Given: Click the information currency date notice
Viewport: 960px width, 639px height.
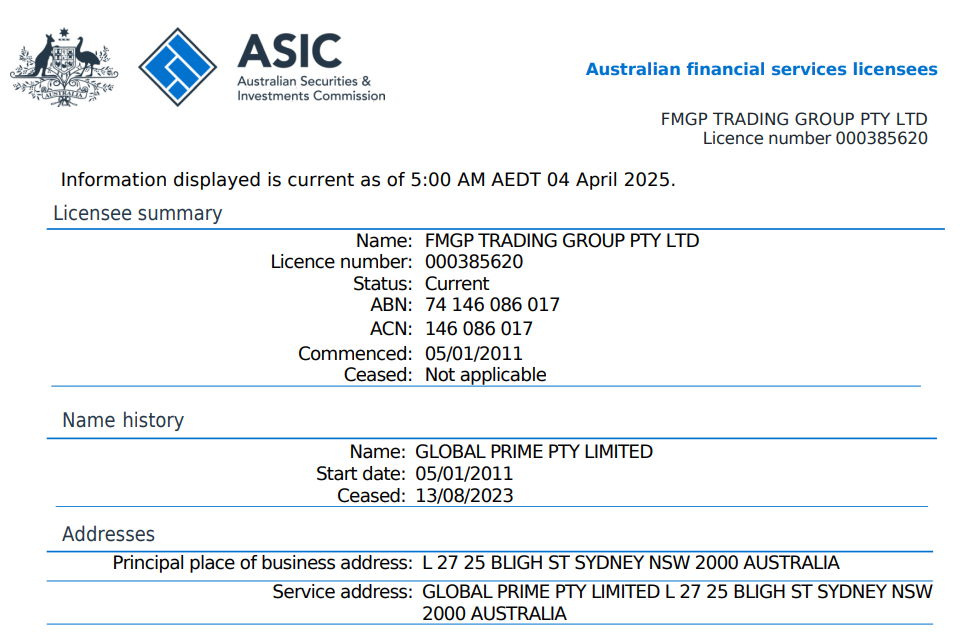Looking at the screenshot, I should coord(368,180).
